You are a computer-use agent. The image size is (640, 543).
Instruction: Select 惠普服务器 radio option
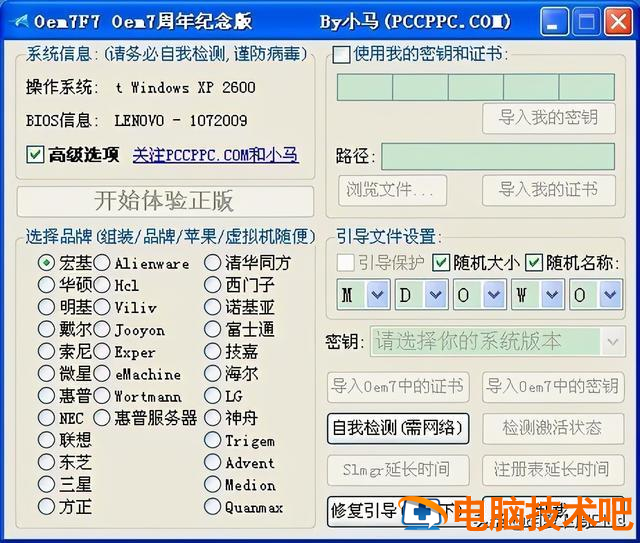pyautogui.click(x=102, y=417)
